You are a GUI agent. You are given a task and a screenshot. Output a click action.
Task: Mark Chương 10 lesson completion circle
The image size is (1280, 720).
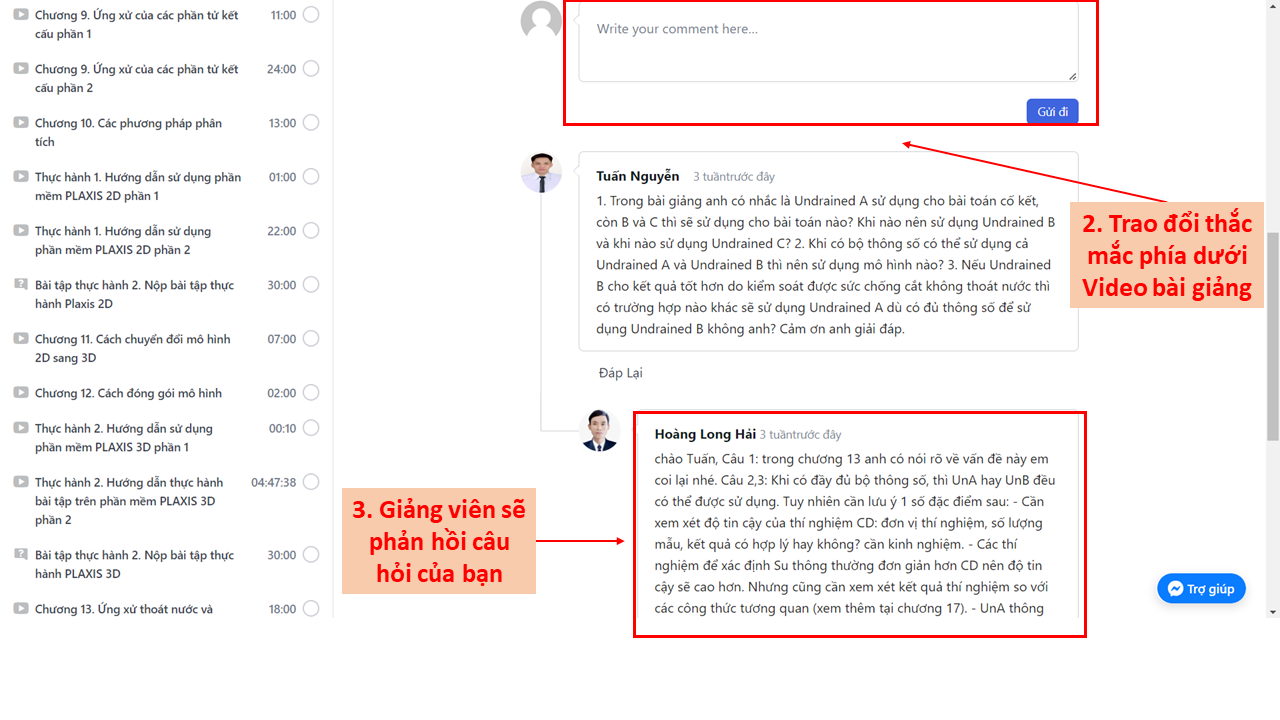point(311,123)
